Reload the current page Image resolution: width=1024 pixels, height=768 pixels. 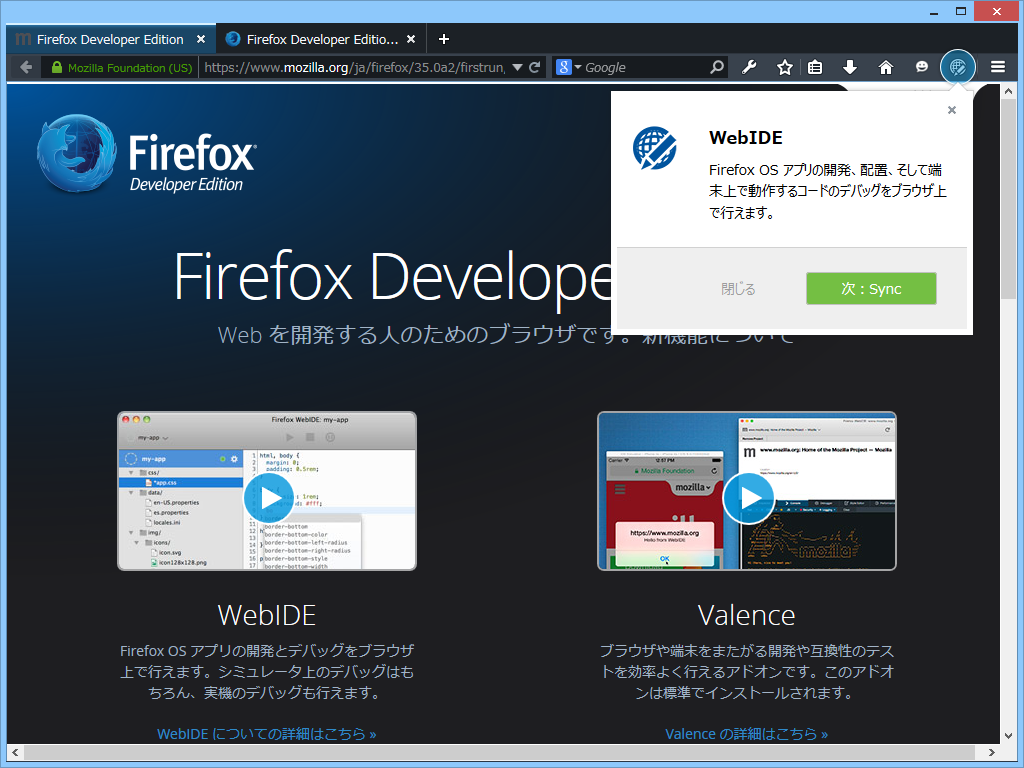pos(534,67)
